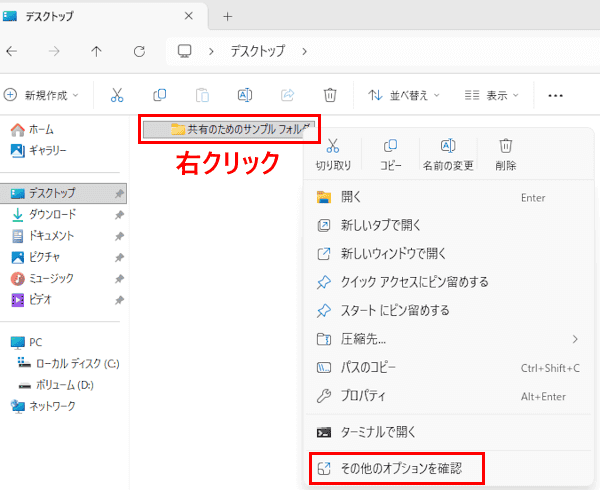
Task: Click the toolbar Cut scissors icon
Action: 117,95
